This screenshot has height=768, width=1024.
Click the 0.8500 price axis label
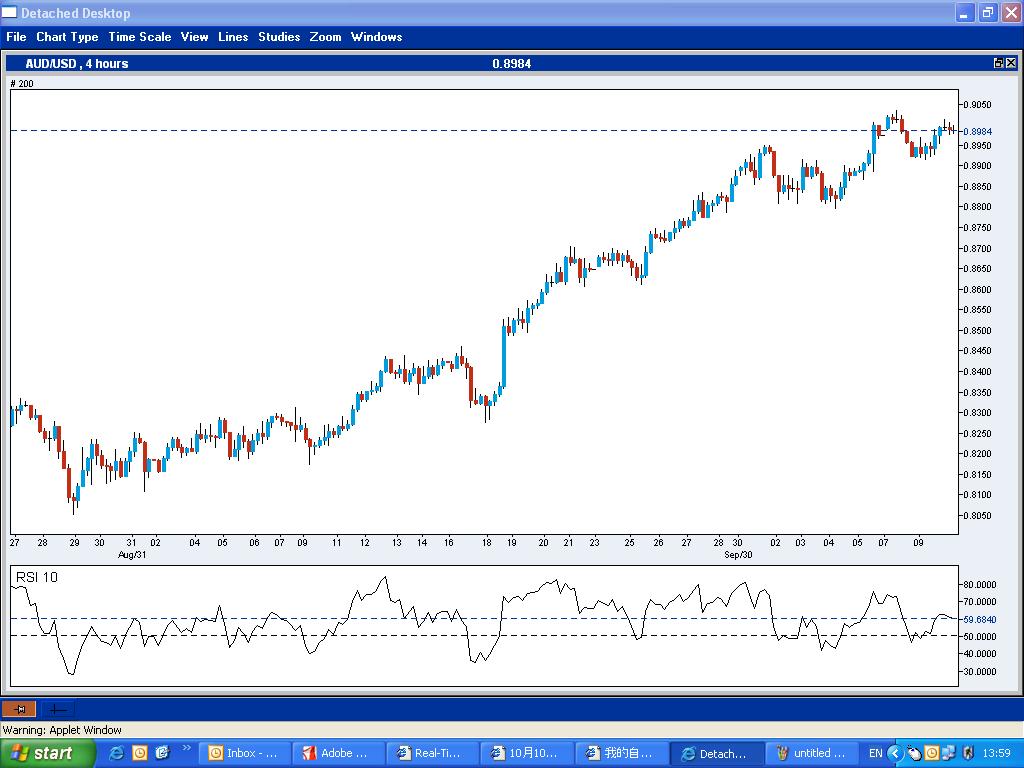coord(978,330)
